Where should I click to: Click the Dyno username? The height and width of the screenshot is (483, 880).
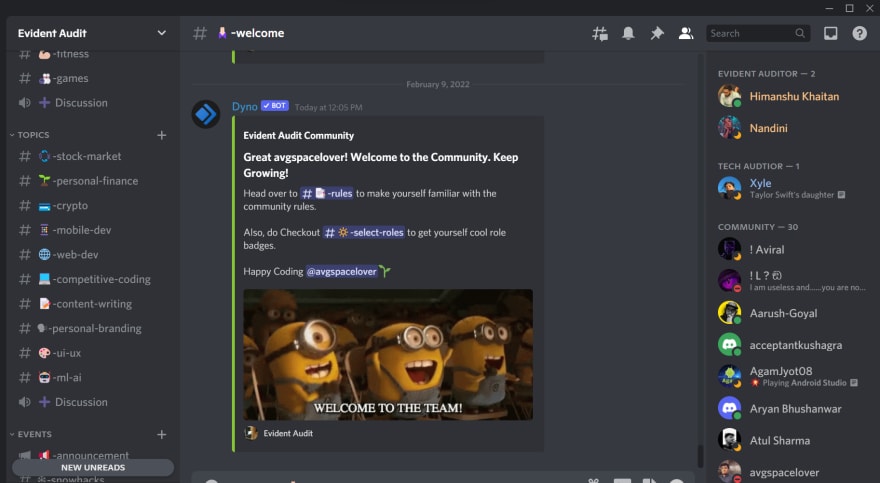click(245, 107)
